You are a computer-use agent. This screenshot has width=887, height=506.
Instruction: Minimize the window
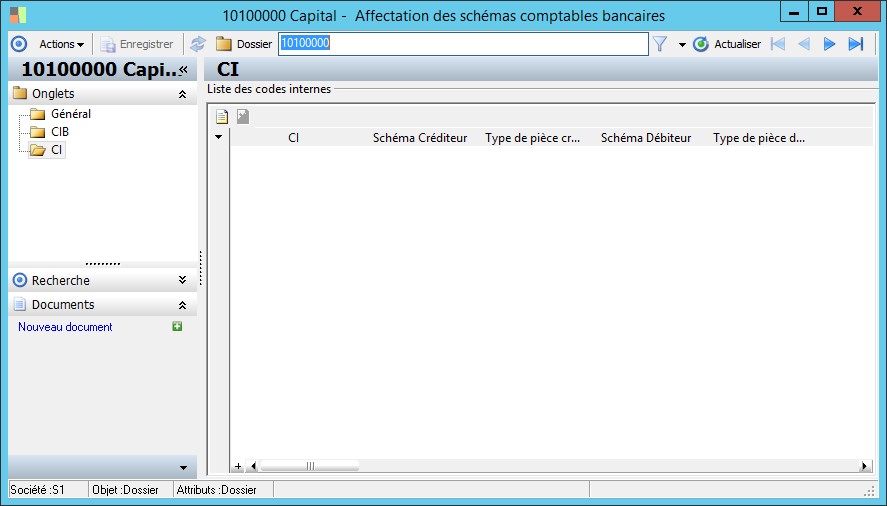pyautogui.click(x=794, y=12)
